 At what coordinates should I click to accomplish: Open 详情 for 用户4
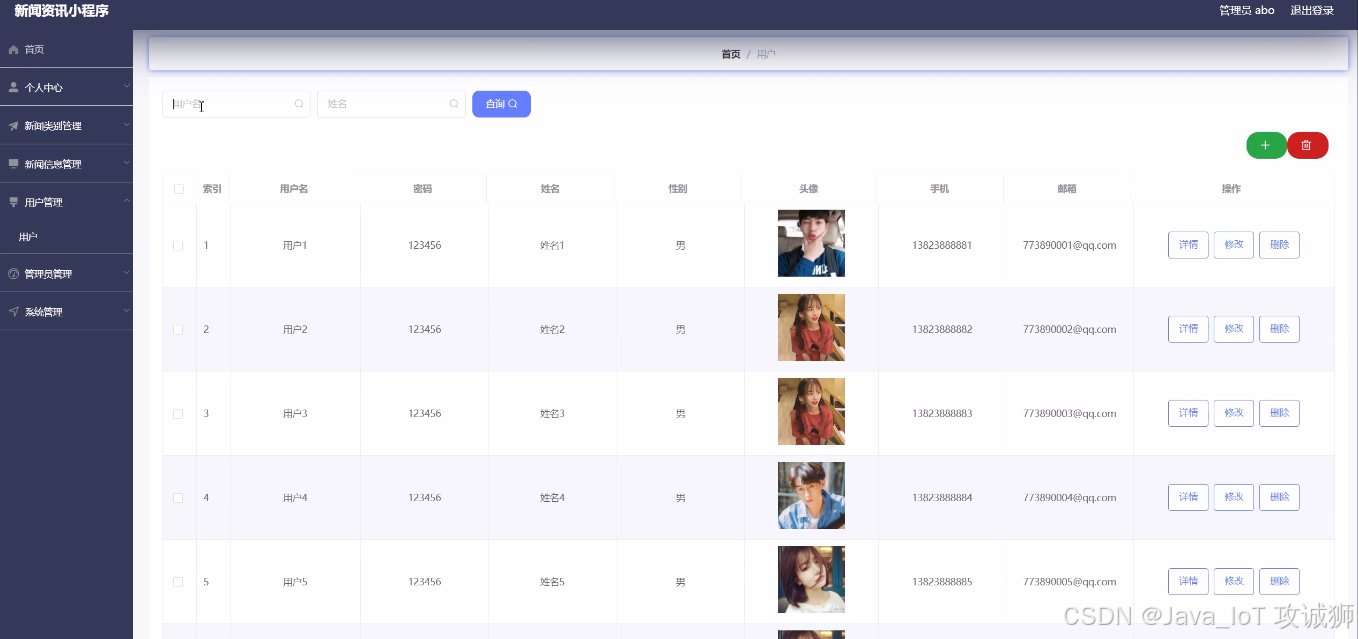1188,497
